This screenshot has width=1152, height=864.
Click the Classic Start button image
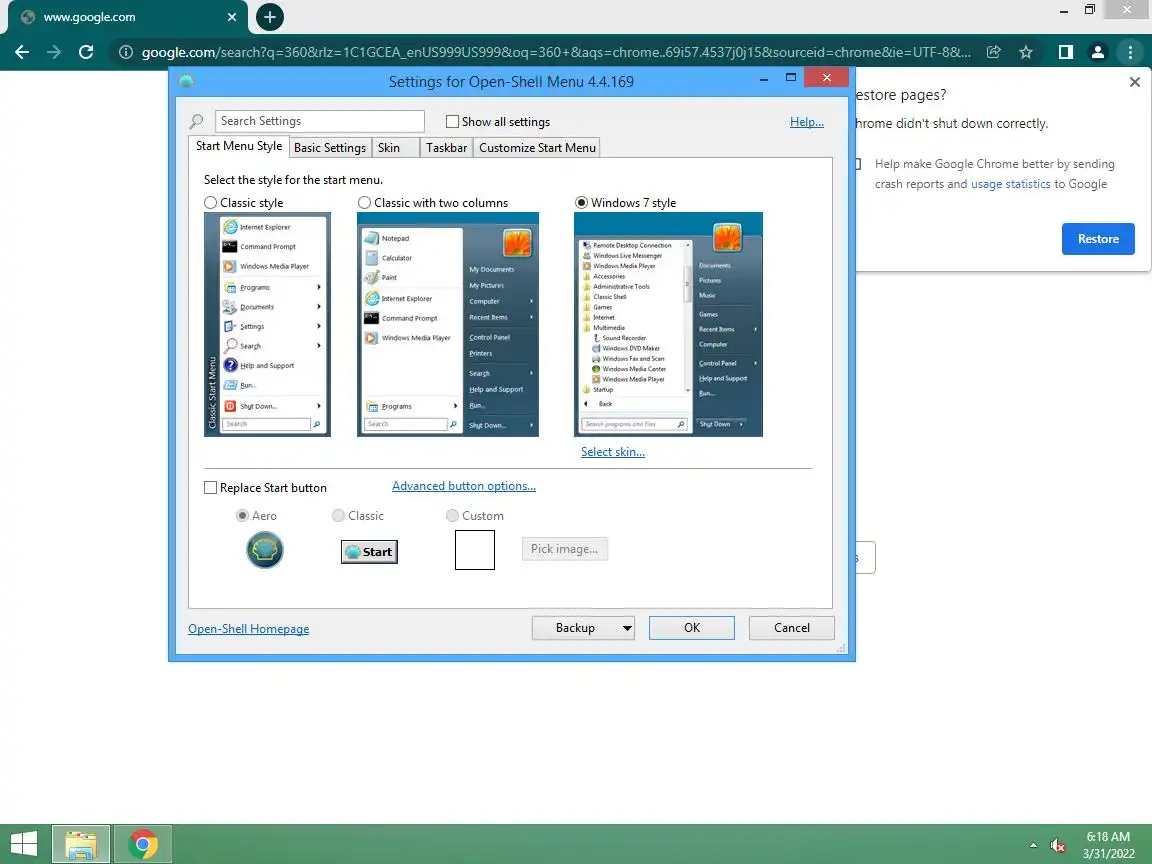[x=369, y=552]
